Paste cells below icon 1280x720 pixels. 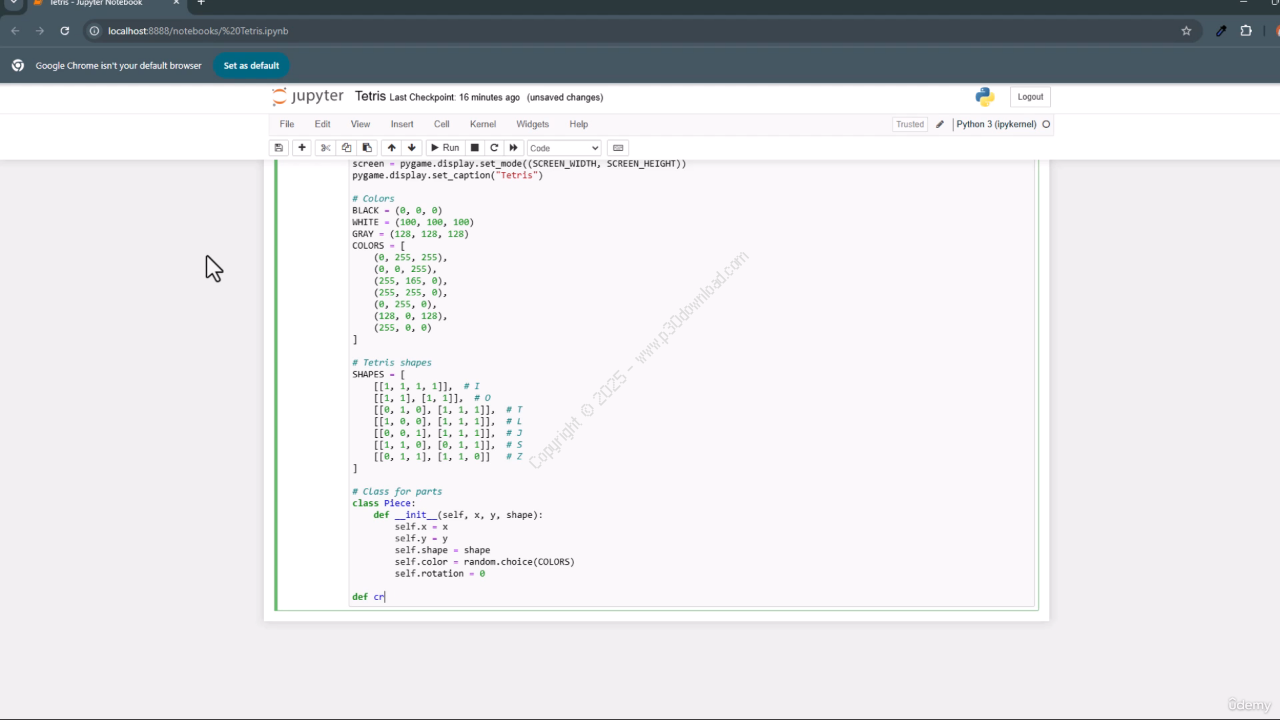pyautogui.click(x=367, y=148)
